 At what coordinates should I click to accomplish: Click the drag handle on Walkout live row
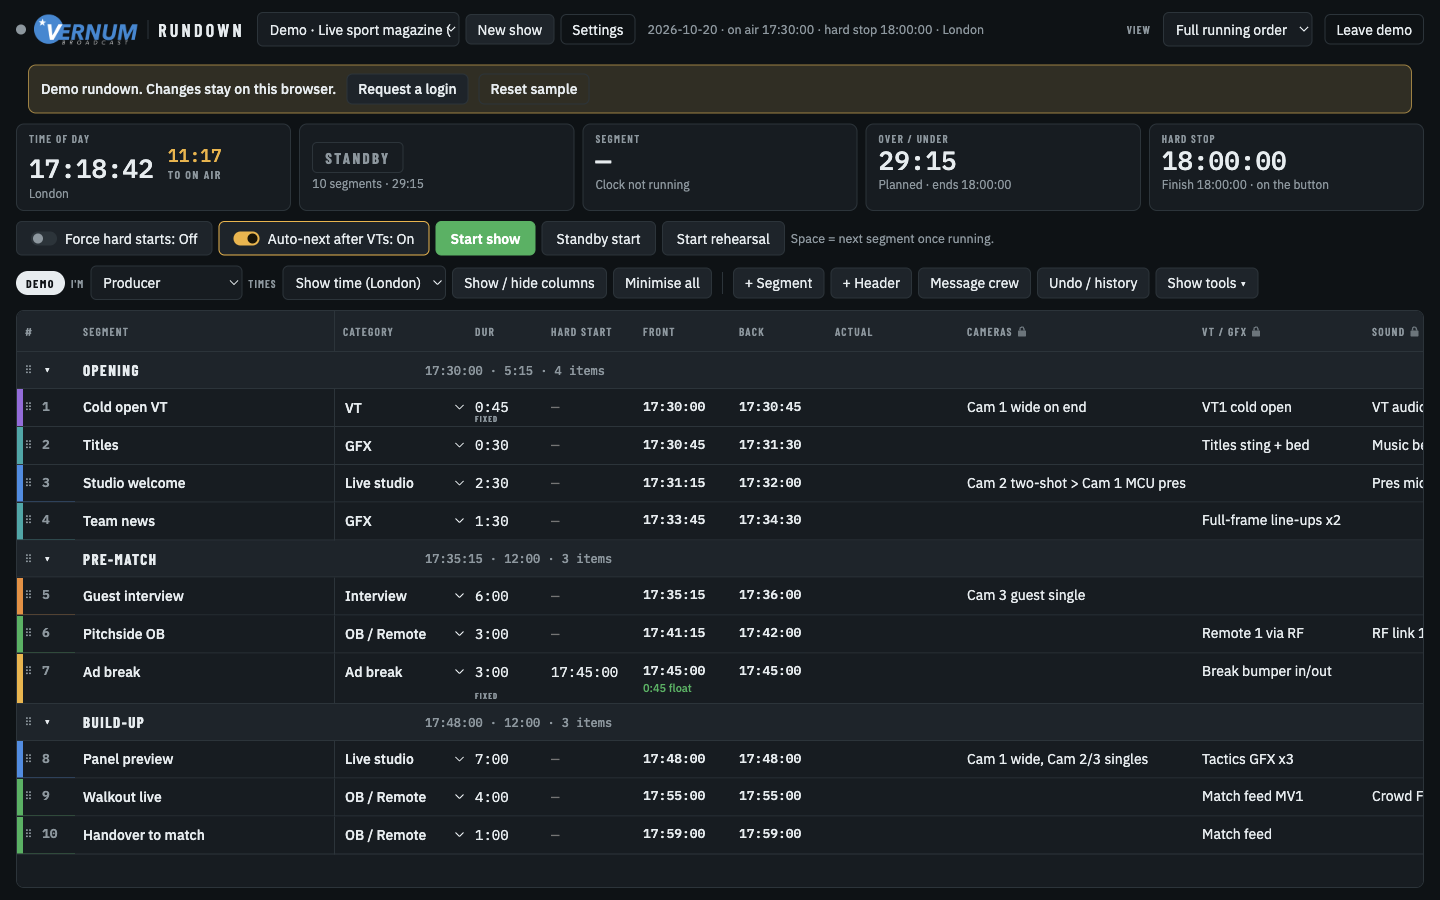coord(28,796)
